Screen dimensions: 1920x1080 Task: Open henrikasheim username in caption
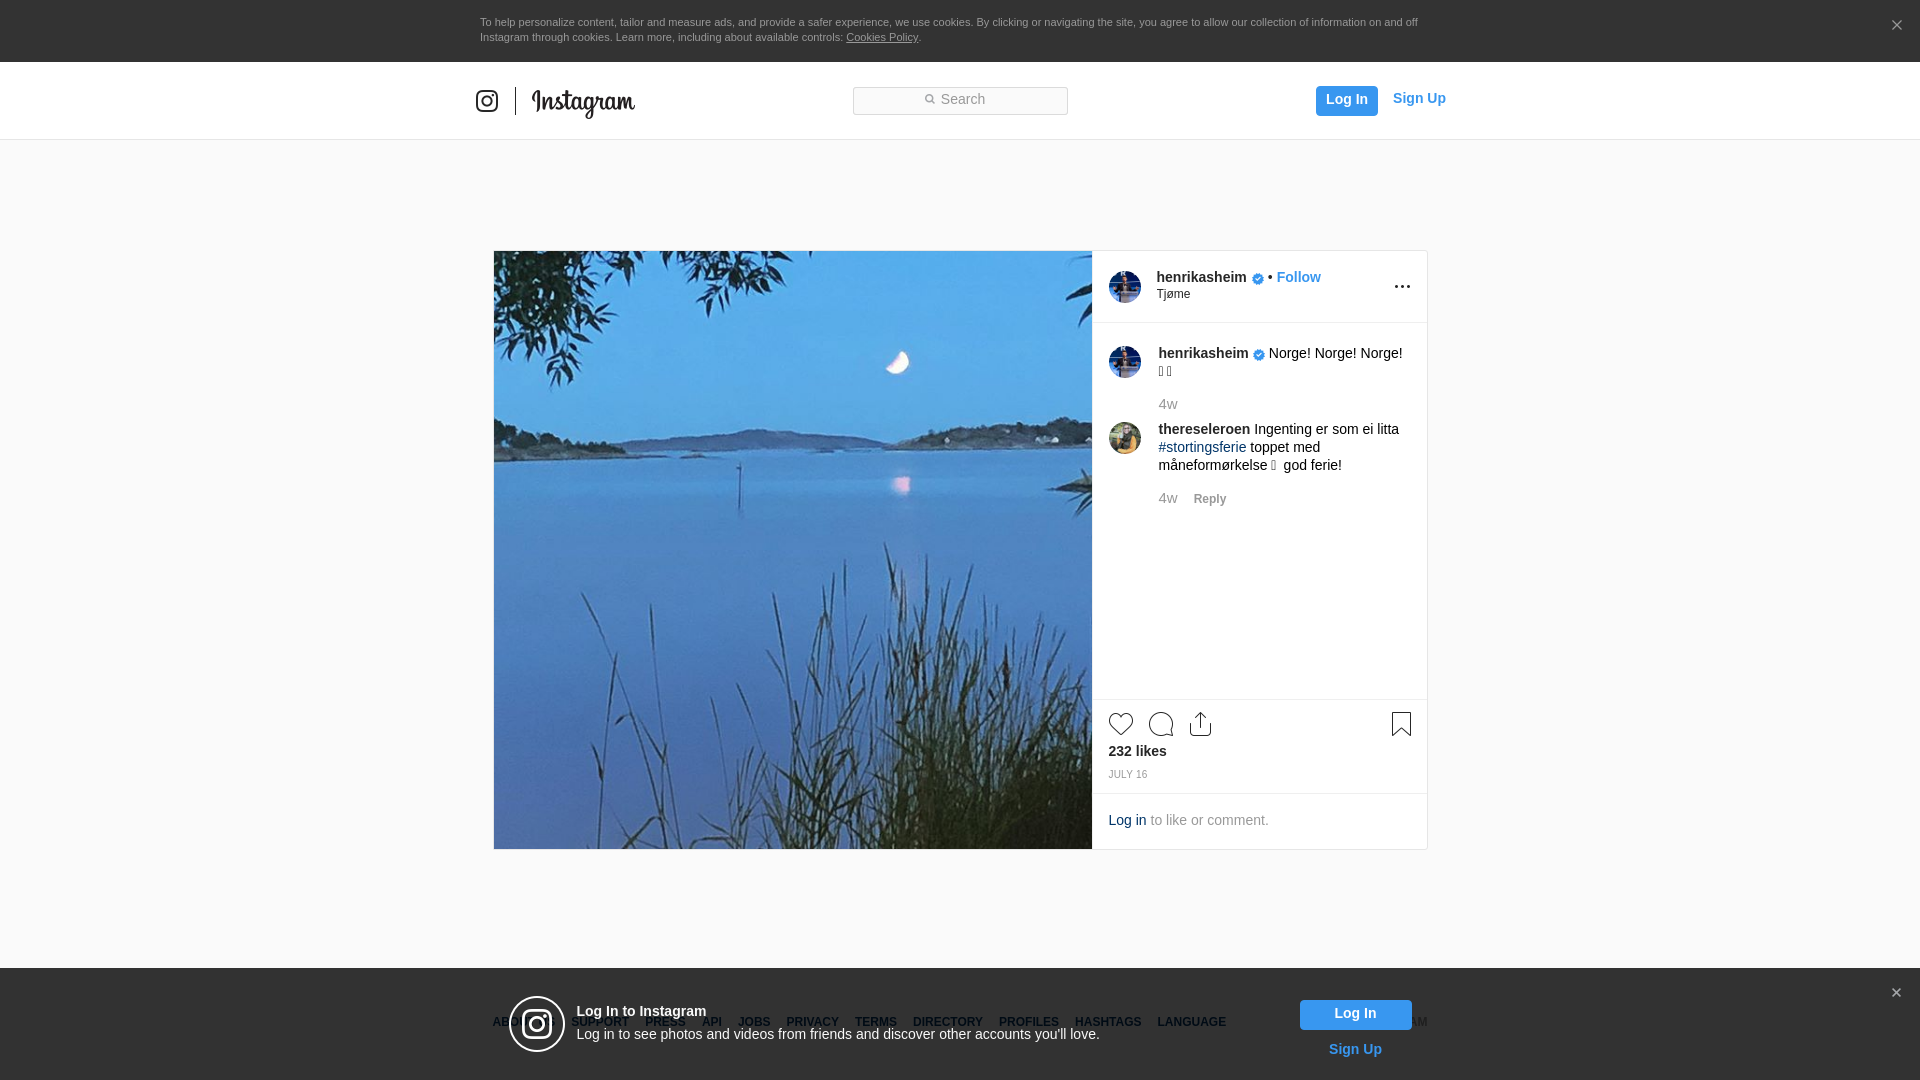(x=1203, y=353)
